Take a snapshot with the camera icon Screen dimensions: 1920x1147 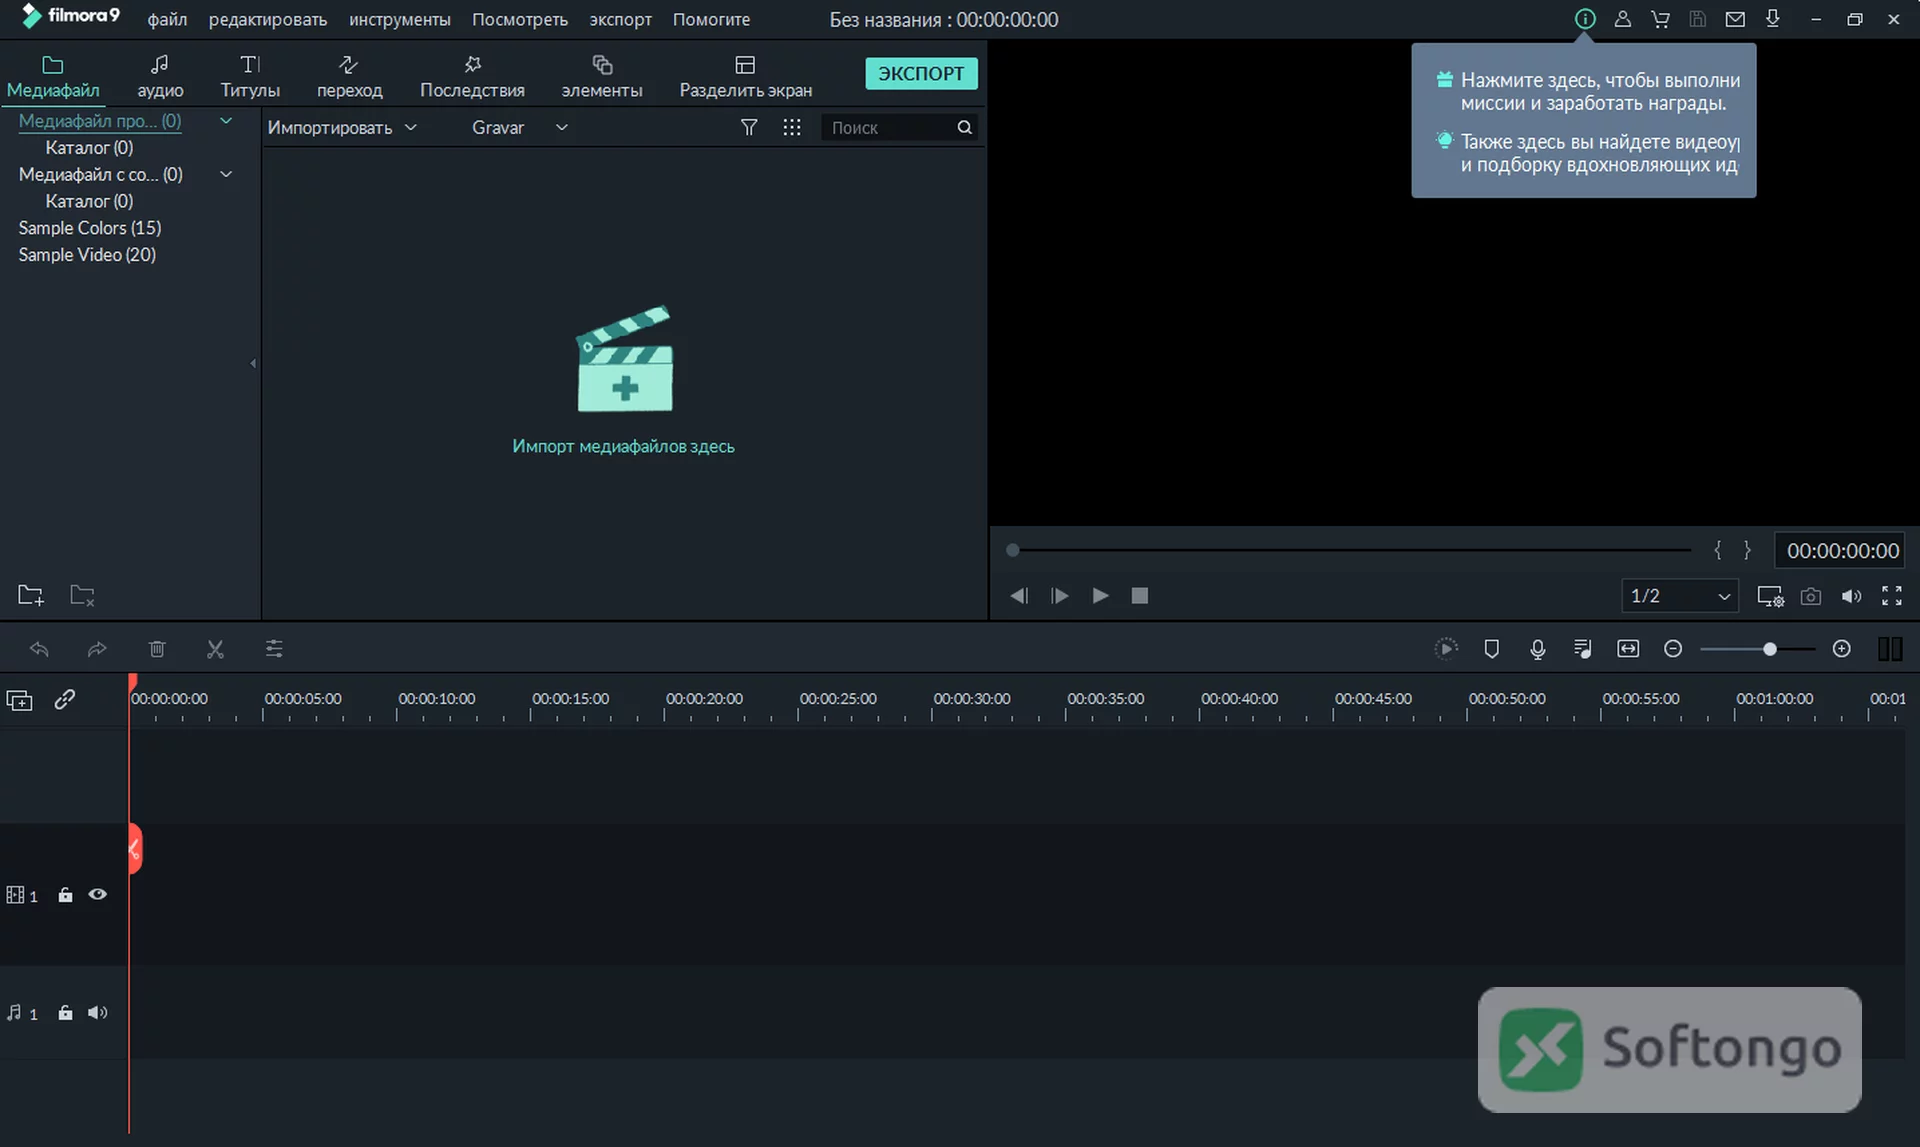1810,596
